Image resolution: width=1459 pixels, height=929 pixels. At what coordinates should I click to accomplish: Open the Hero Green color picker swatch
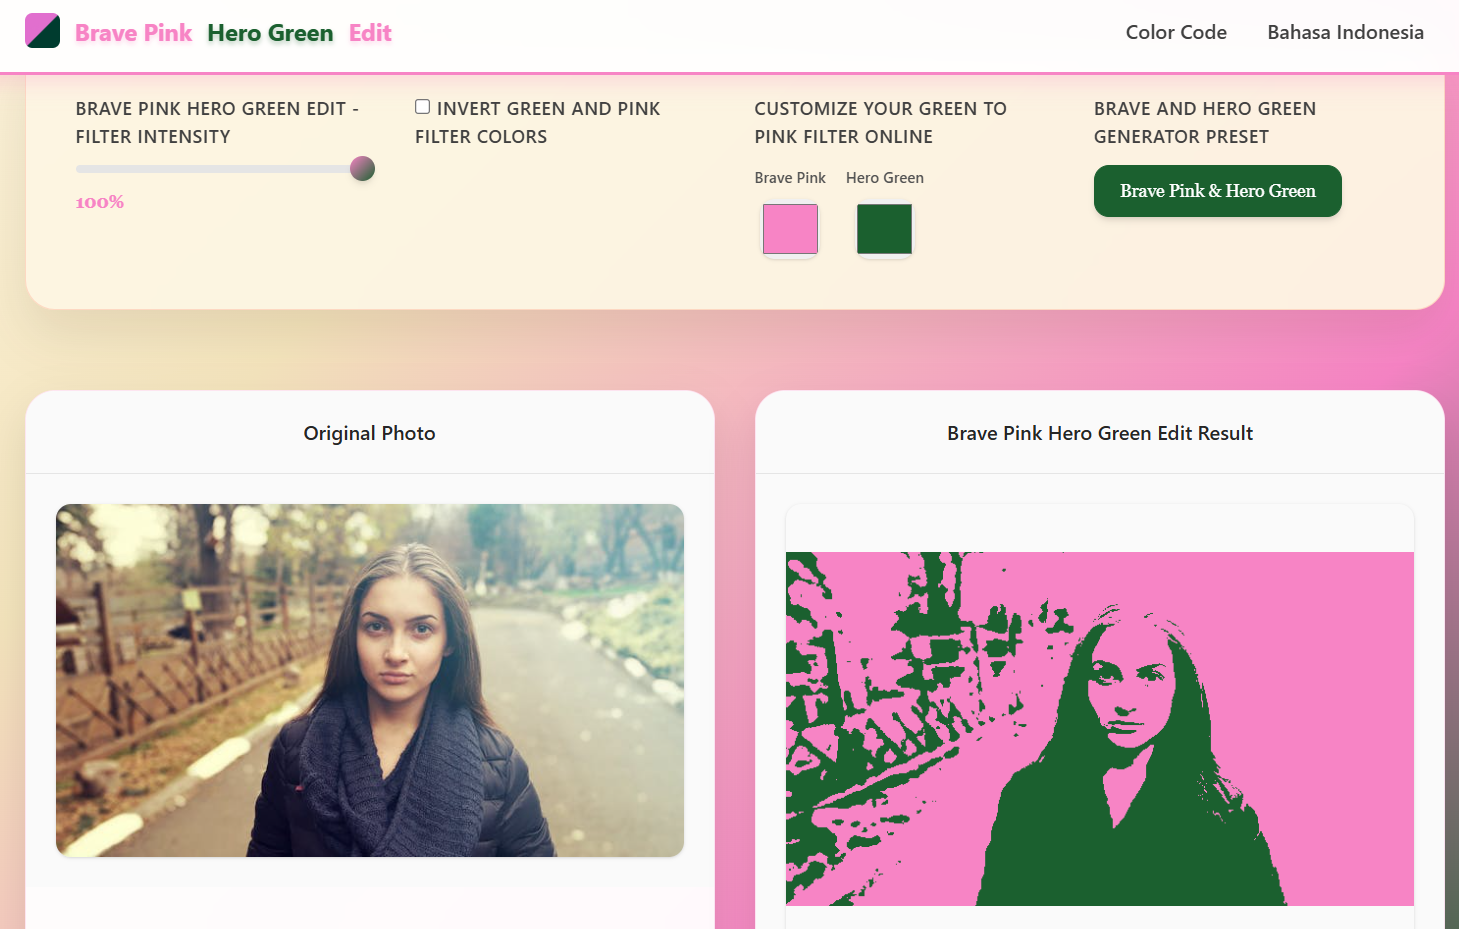(884, 229)
